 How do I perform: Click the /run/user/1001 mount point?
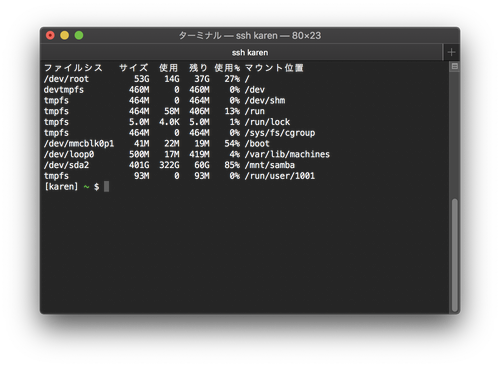point(280,176)
